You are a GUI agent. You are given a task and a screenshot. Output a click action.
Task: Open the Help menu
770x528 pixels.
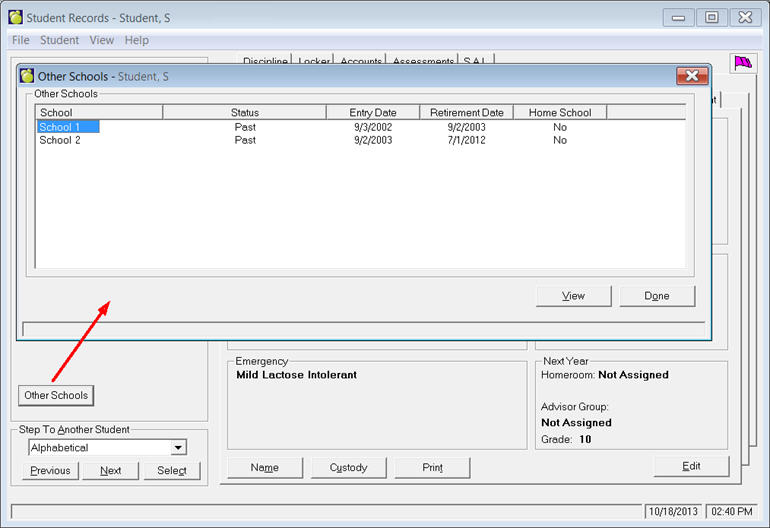tap(136, 40)
